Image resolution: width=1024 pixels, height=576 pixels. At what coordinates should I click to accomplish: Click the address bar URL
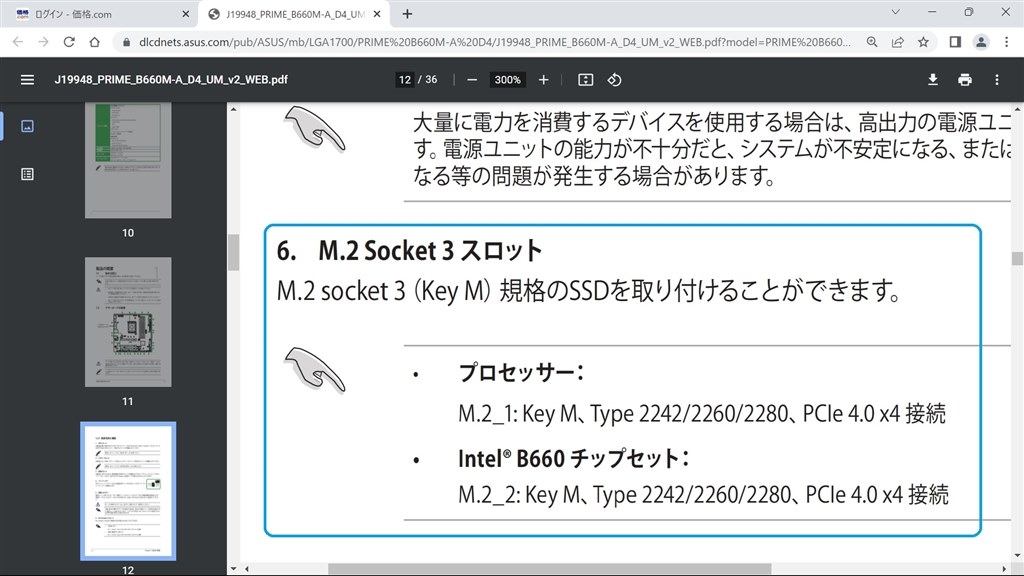(x=494, y=42)
